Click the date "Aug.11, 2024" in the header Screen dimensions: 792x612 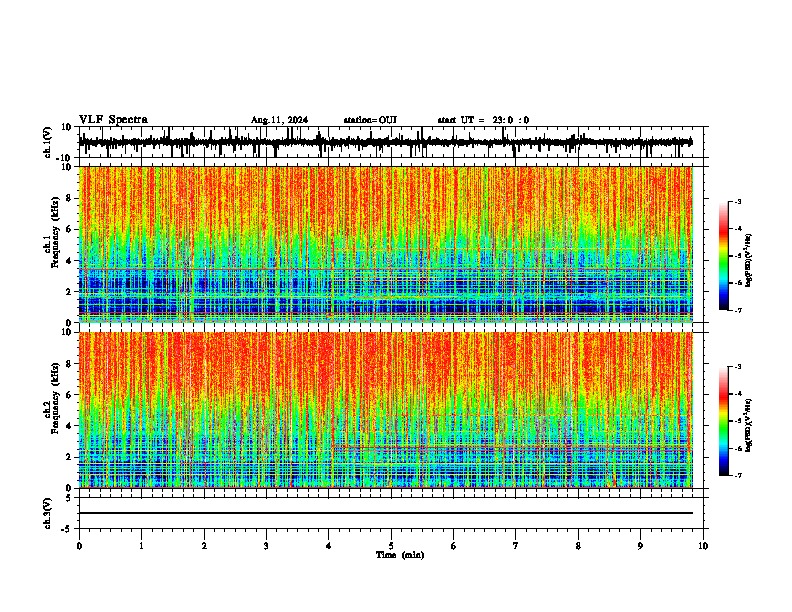279,120
